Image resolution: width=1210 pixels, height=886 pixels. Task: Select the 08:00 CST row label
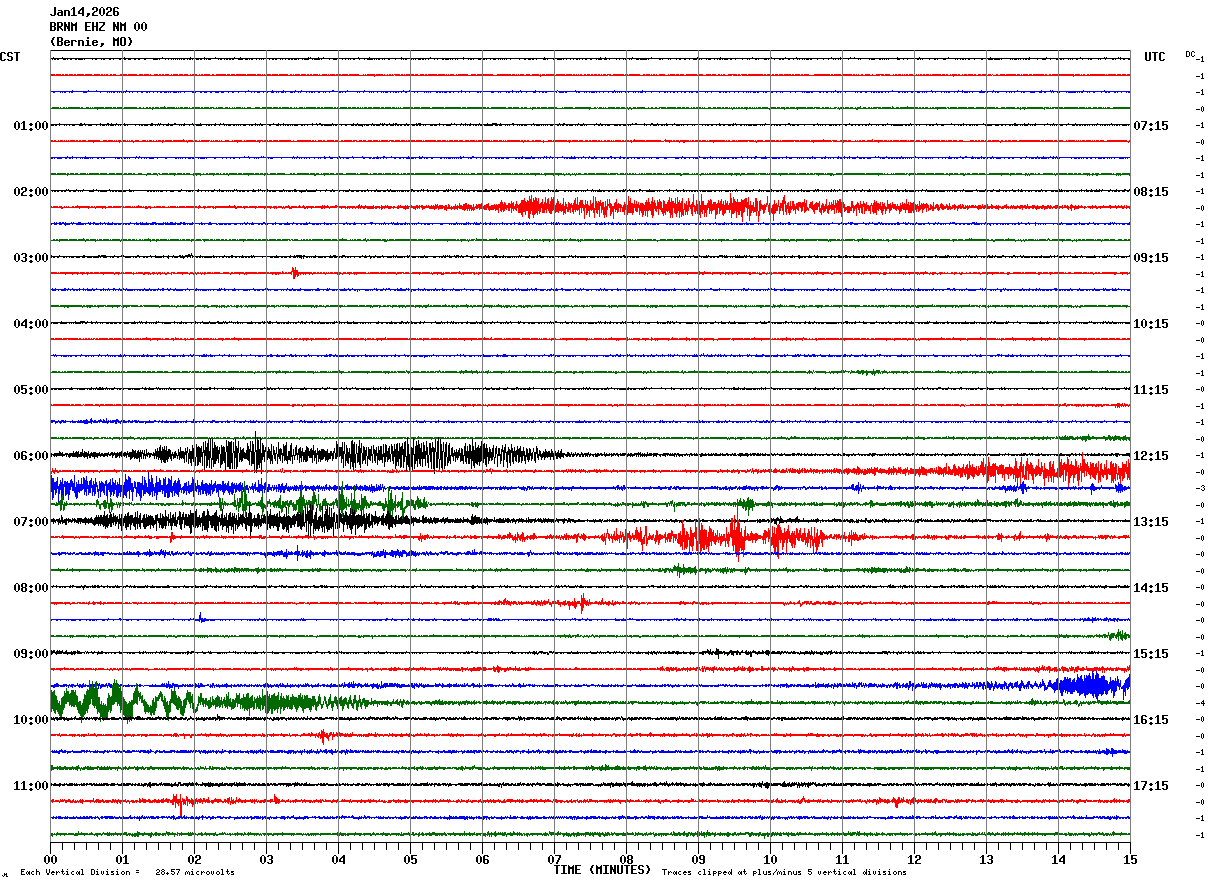pyautogui.click(x=31, y=588)
